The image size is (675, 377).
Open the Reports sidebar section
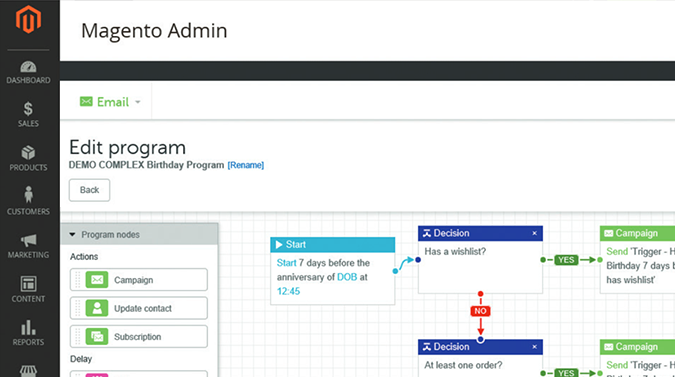click(28, 333)
